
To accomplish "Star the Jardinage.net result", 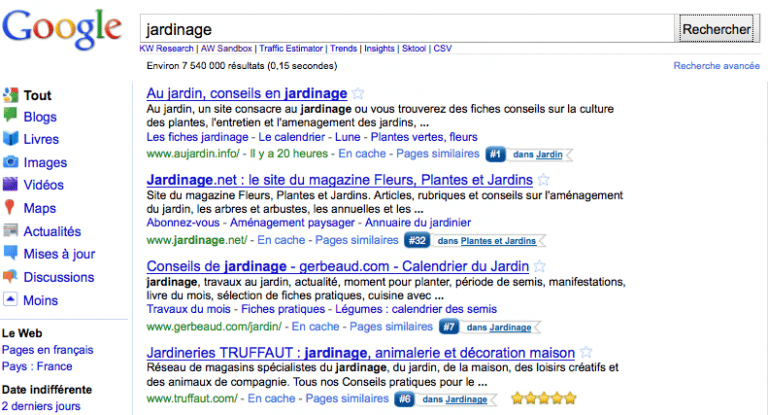I will click(x=543, y=179).
